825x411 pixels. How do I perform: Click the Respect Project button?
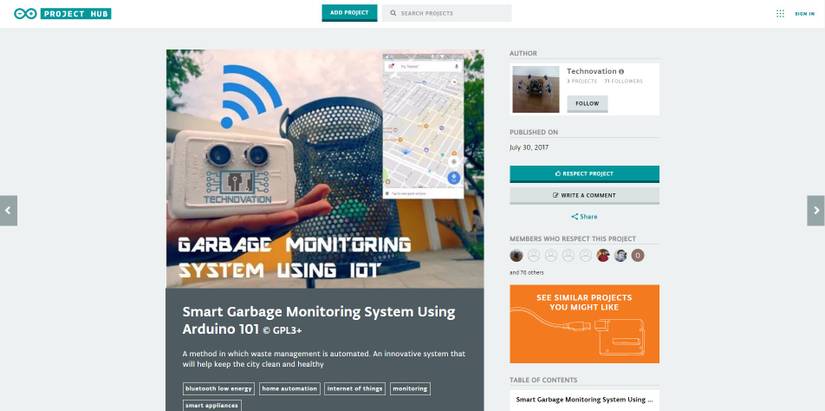pyautogui.click(x=584, y=174)
